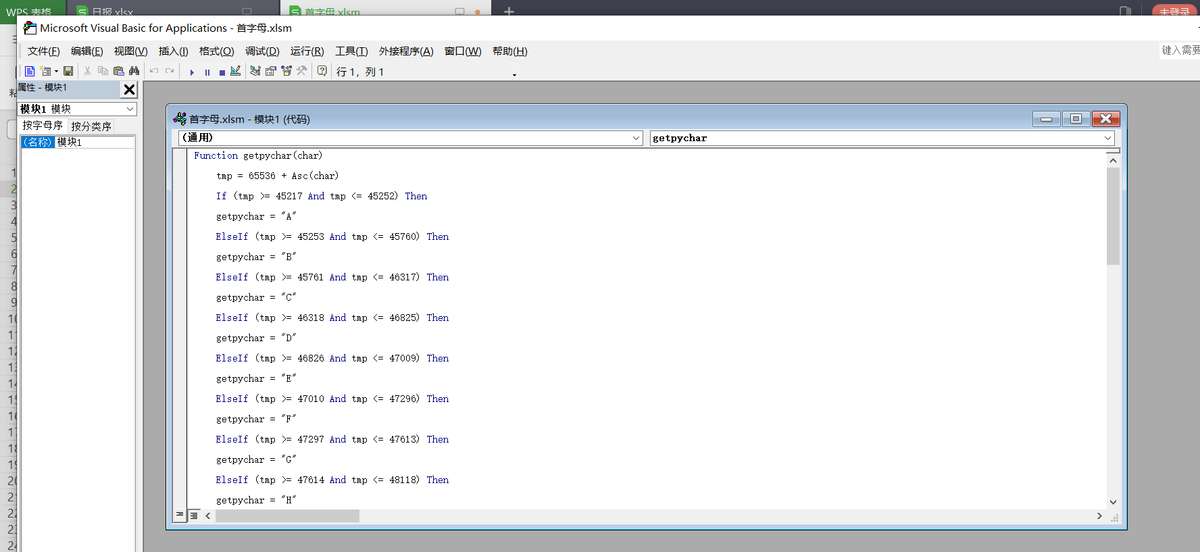Save the project with the floppy icon
1200x552 pixels.
pos(68,71)
